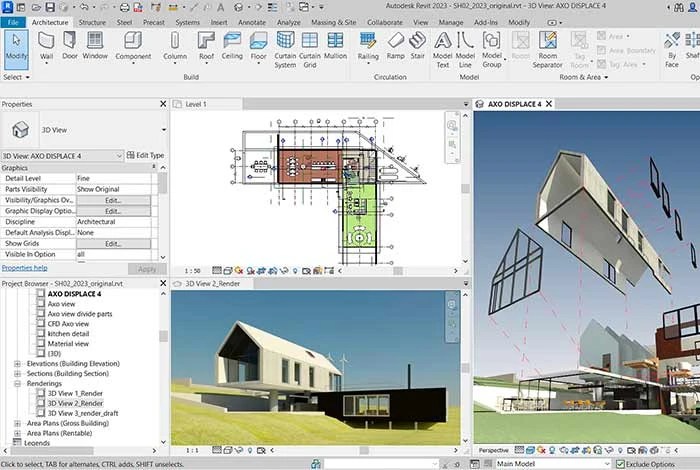Open 3D View 1_Render in Project Browser
Viewport: 700px width, 470px height.
click(x=75, y=393)
